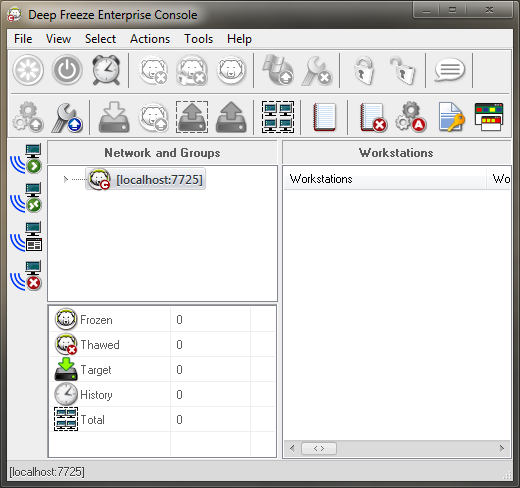Click the Thawed status row
The image size is (520, 488).
pos(162,344)
